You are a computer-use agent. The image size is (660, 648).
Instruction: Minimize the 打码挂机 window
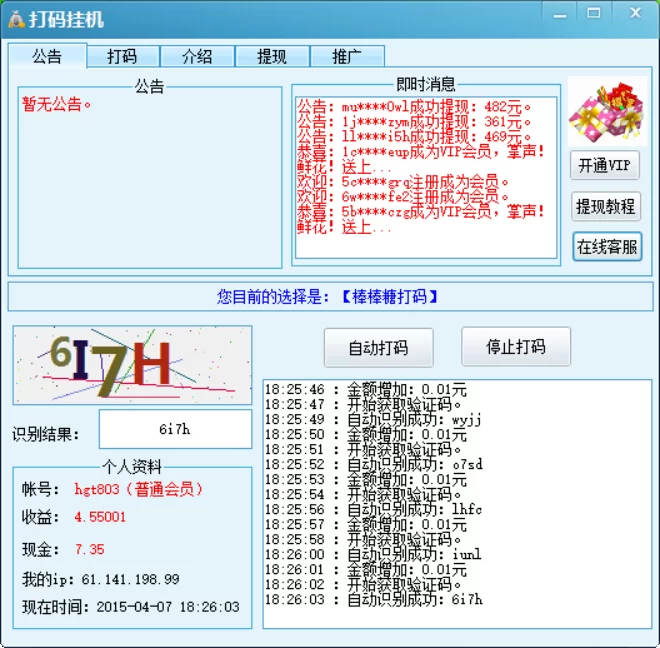click(x=560, y=13)
